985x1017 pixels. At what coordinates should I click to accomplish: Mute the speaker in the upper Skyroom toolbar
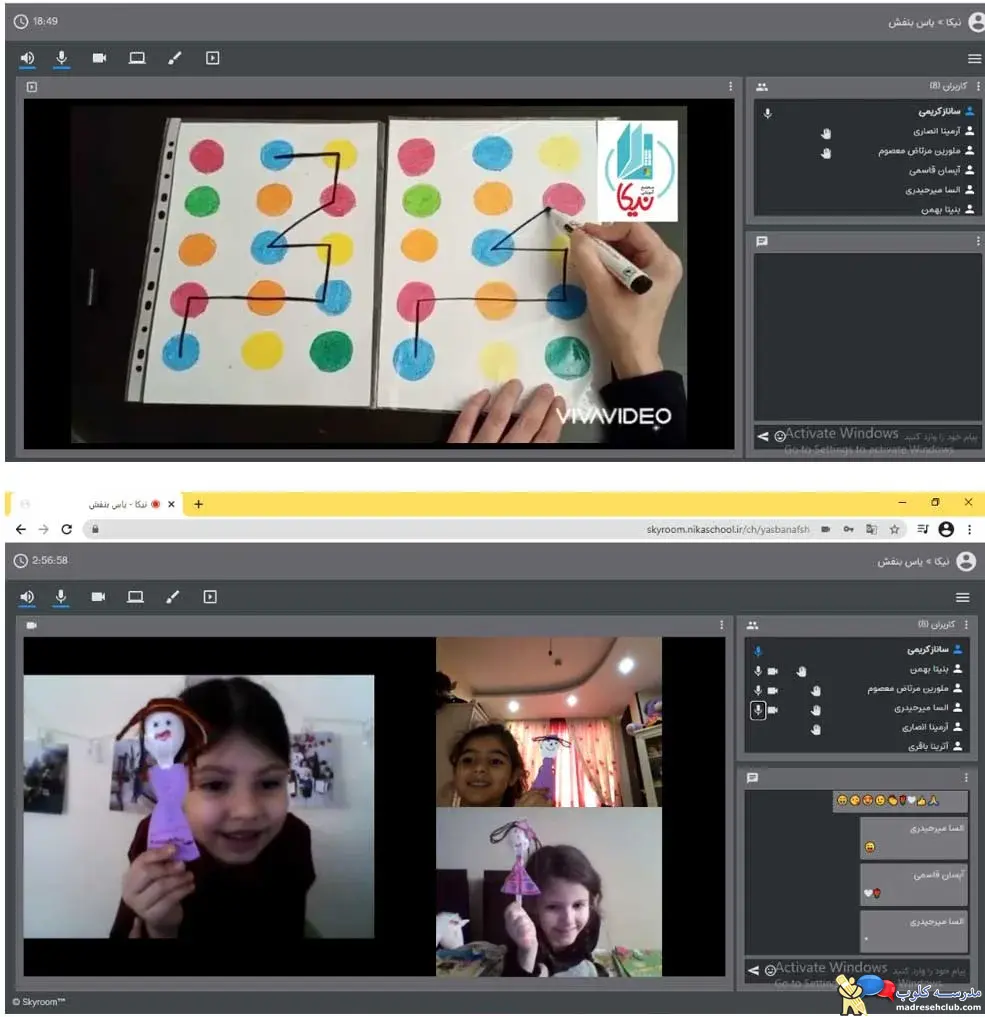pyautogui.click(x=27, y=58)
